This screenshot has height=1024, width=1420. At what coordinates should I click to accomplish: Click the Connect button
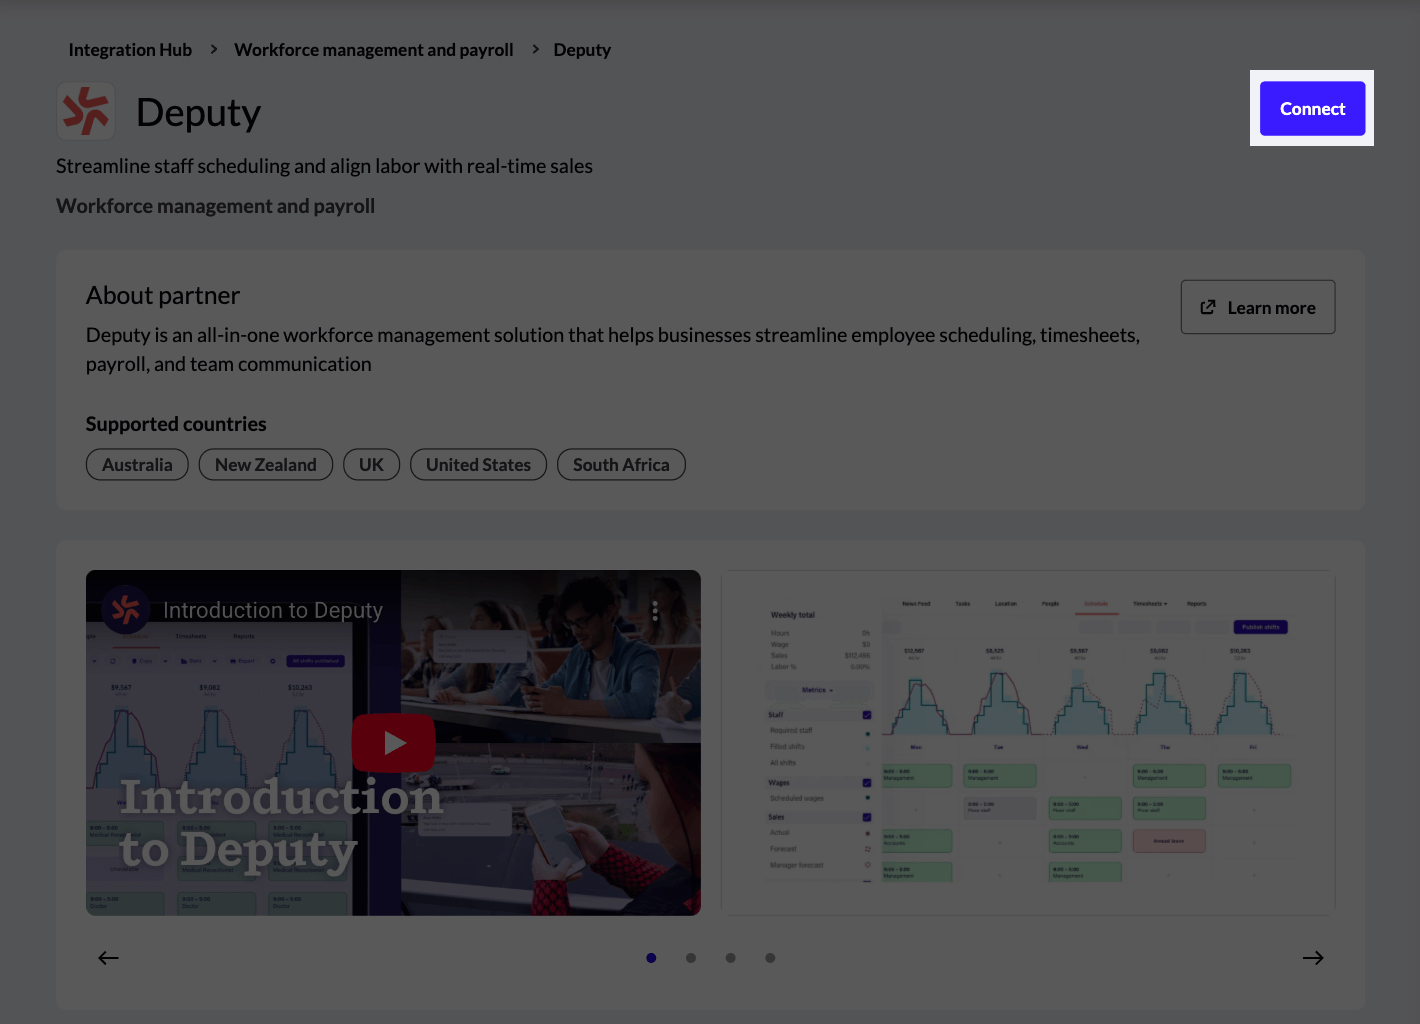point(1312,109)
